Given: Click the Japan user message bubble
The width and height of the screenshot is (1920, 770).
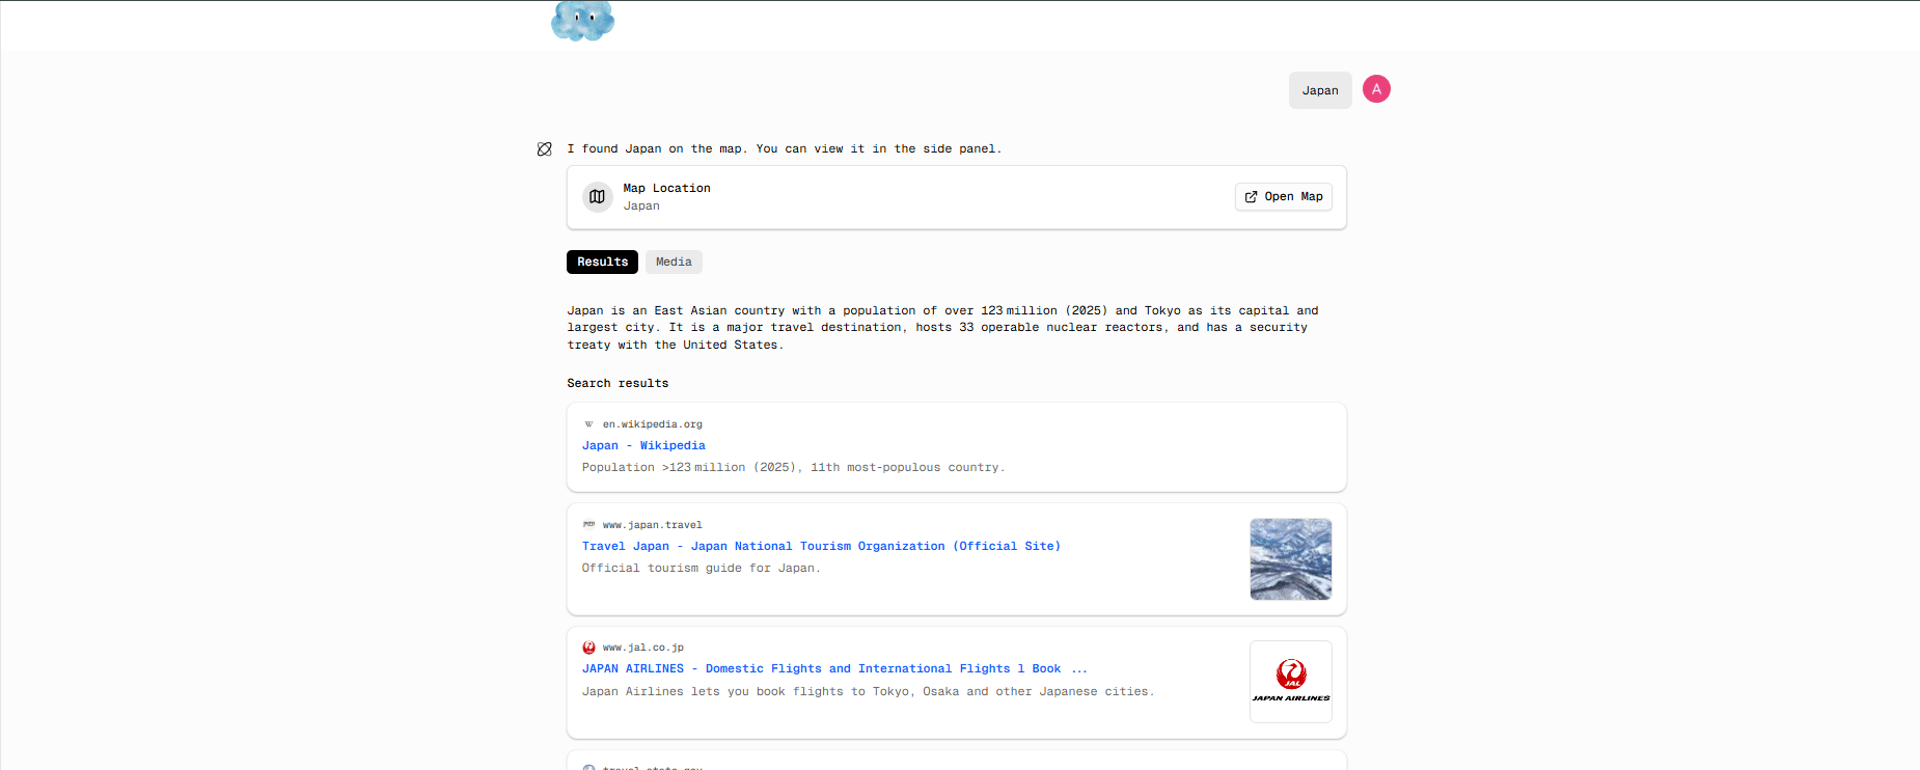Looking at the screenshot, I should click(x=1320, y=90).
